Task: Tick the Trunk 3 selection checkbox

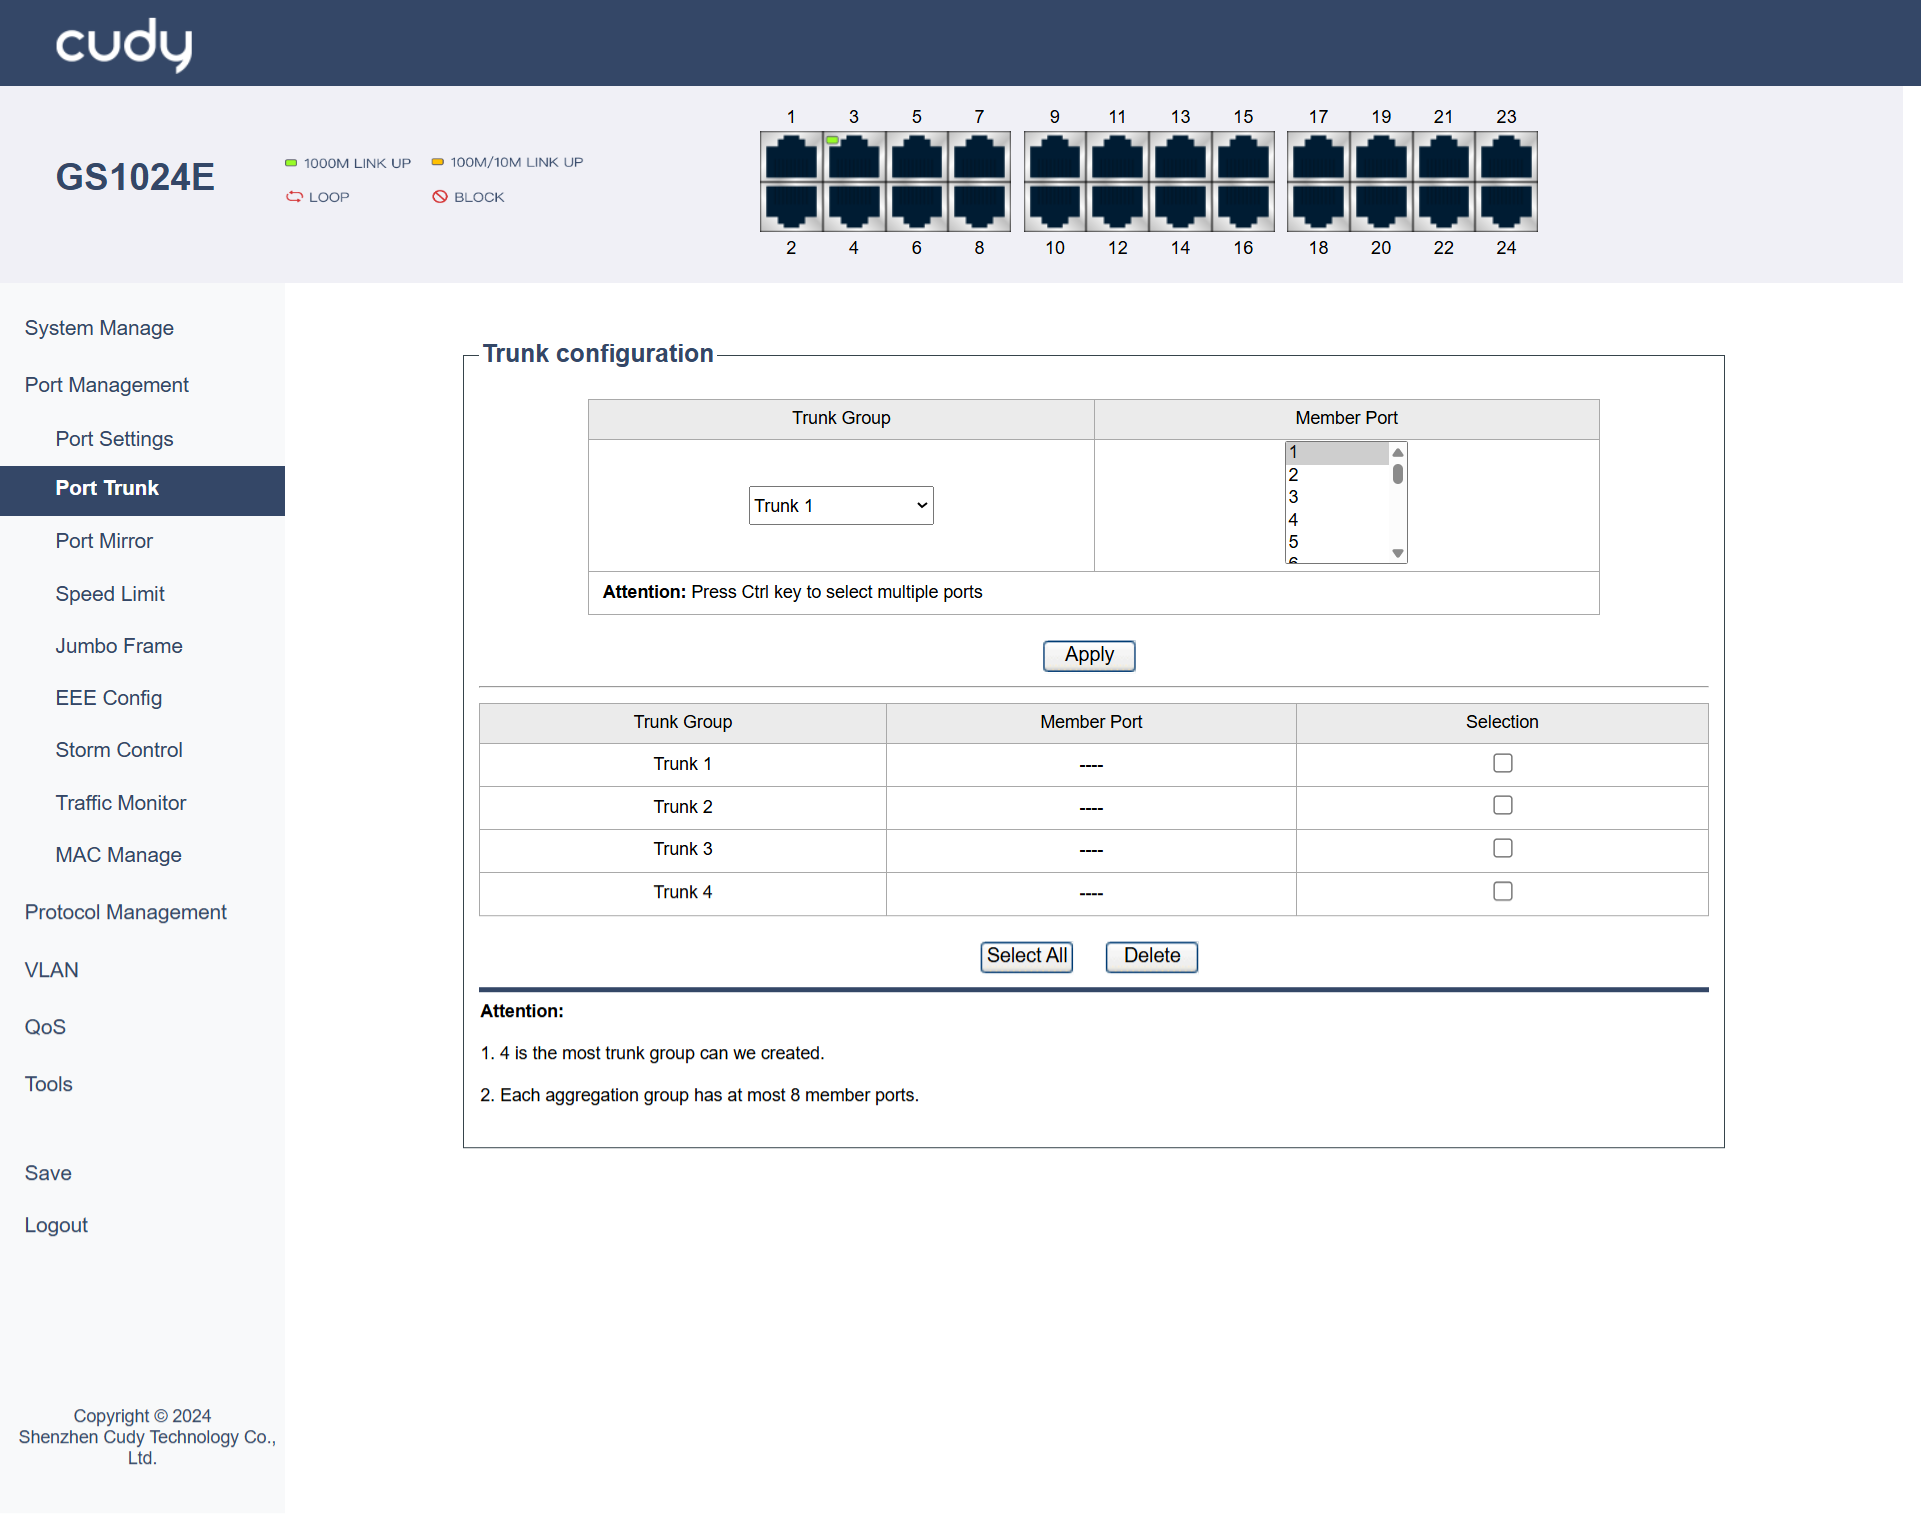Action: click(x=1502, y=849)
